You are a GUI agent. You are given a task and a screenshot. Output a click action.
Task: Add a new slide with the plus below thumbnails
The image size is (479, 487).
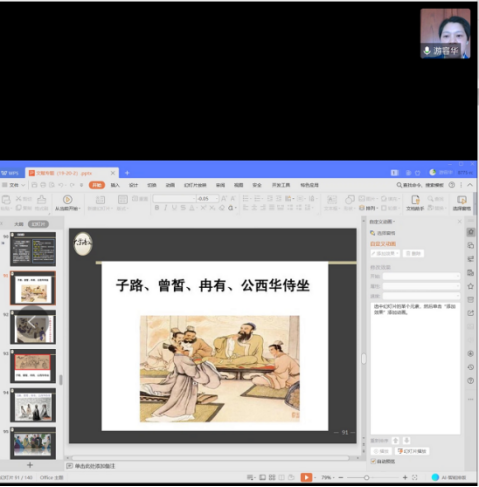(x=30, y=465)
